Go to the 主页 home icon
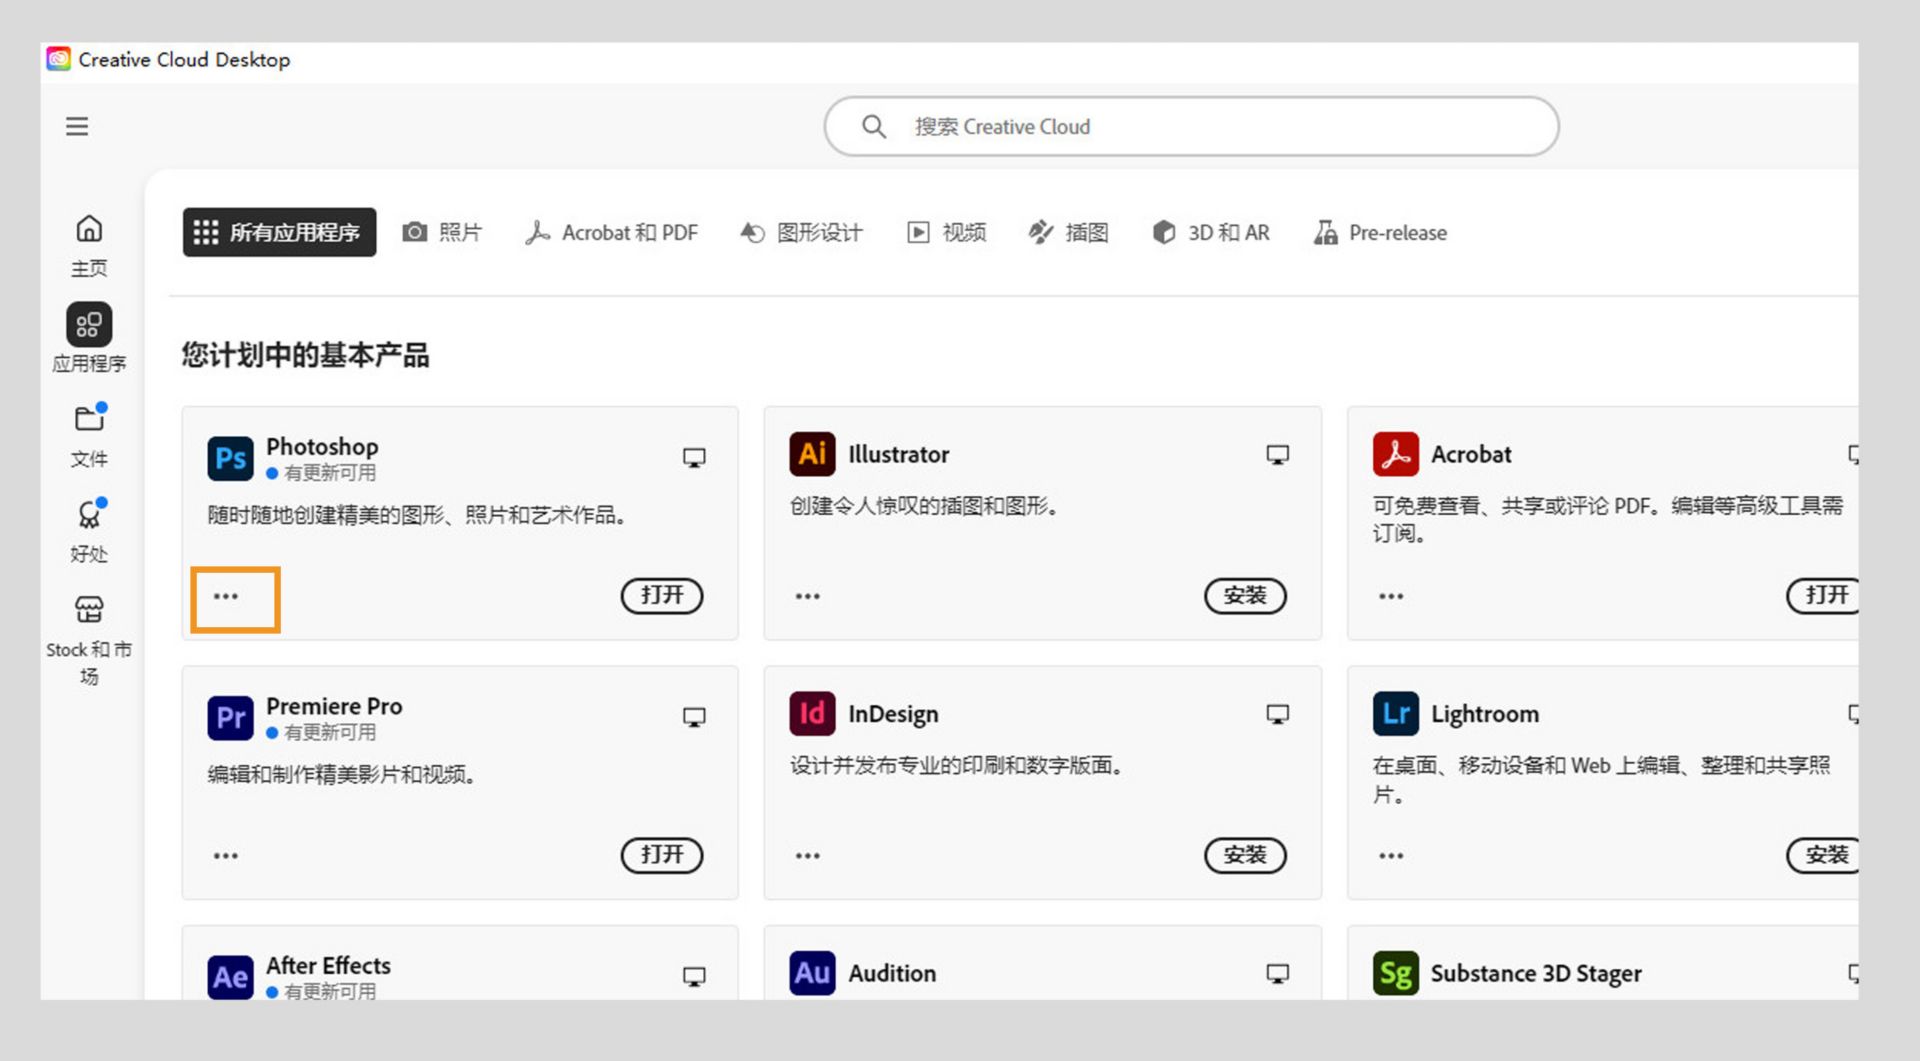Screen dimensions: 1920x1061 tap(89, 229)
